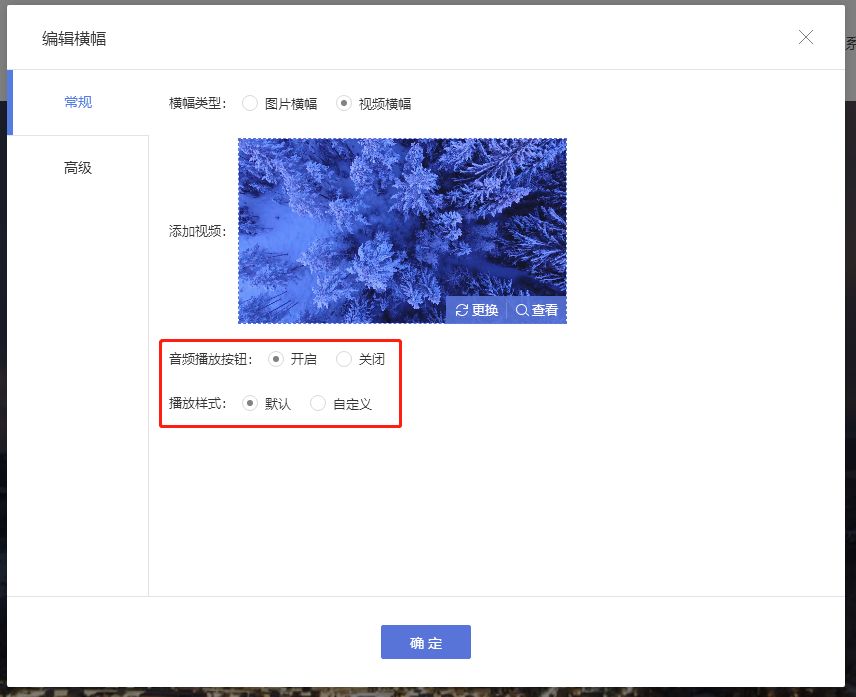Select the 图片横幅 radio option

coord(250,103)
